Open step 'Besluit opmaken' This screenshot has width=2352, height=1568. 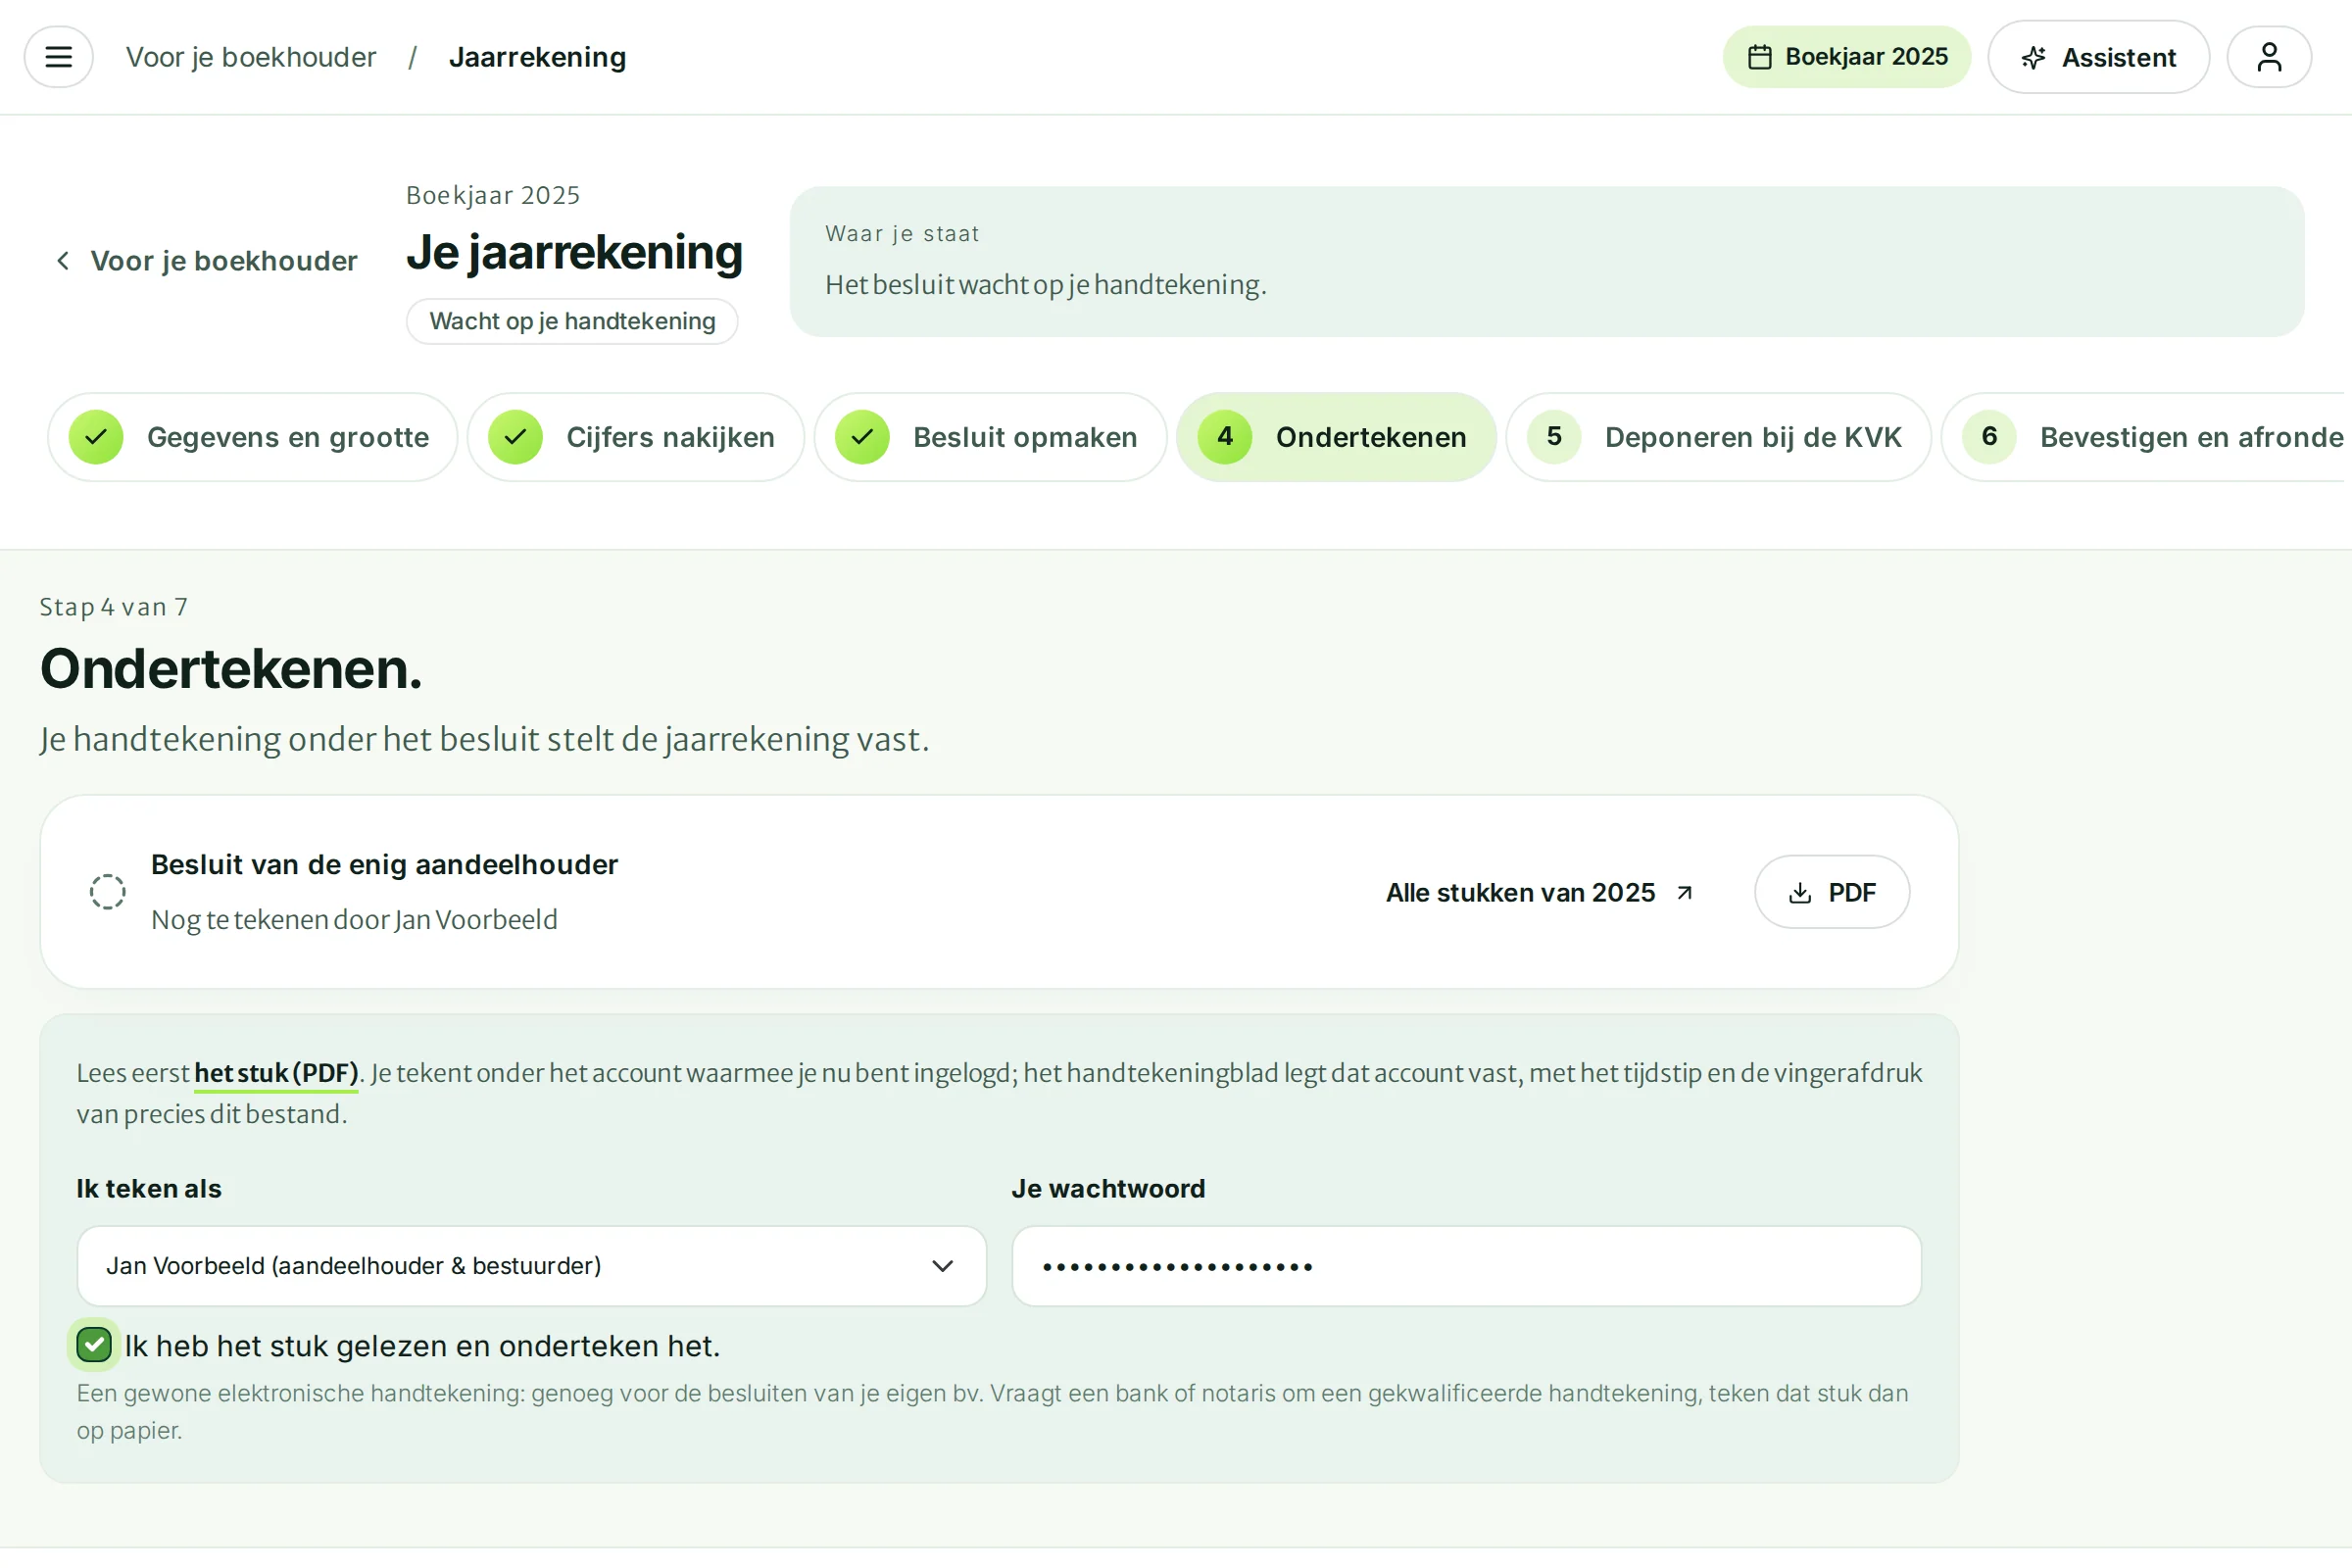990,437
